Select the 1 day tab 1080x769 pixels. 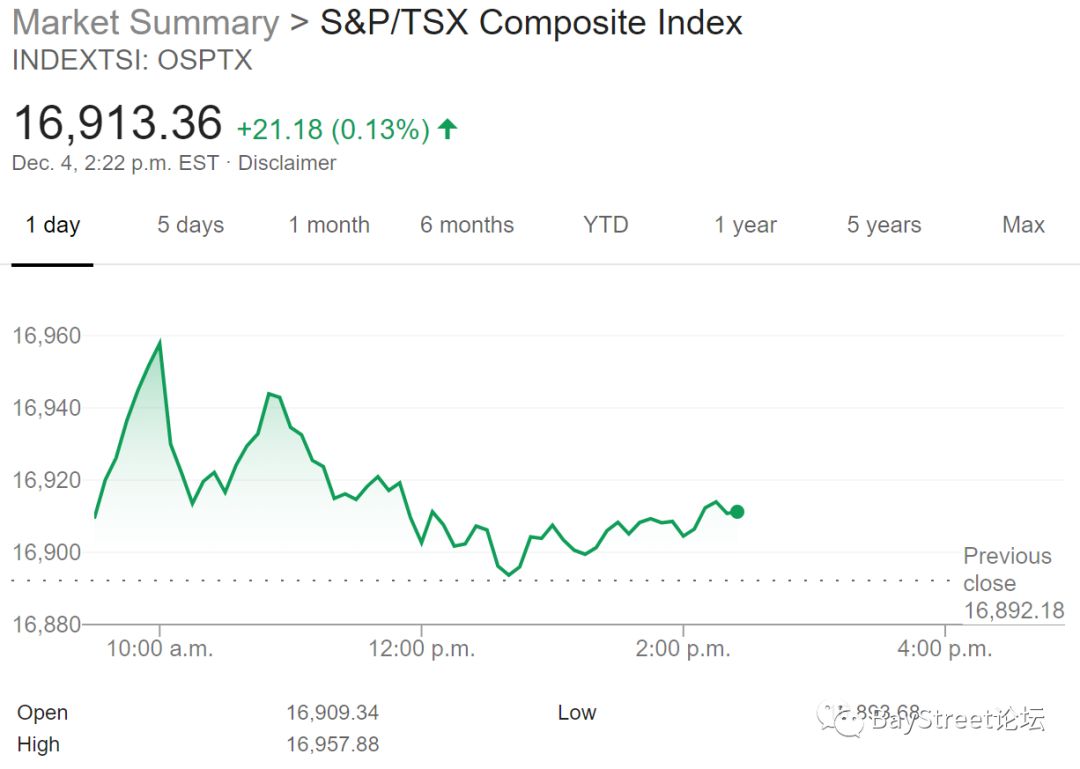click(x=52, y=225)
